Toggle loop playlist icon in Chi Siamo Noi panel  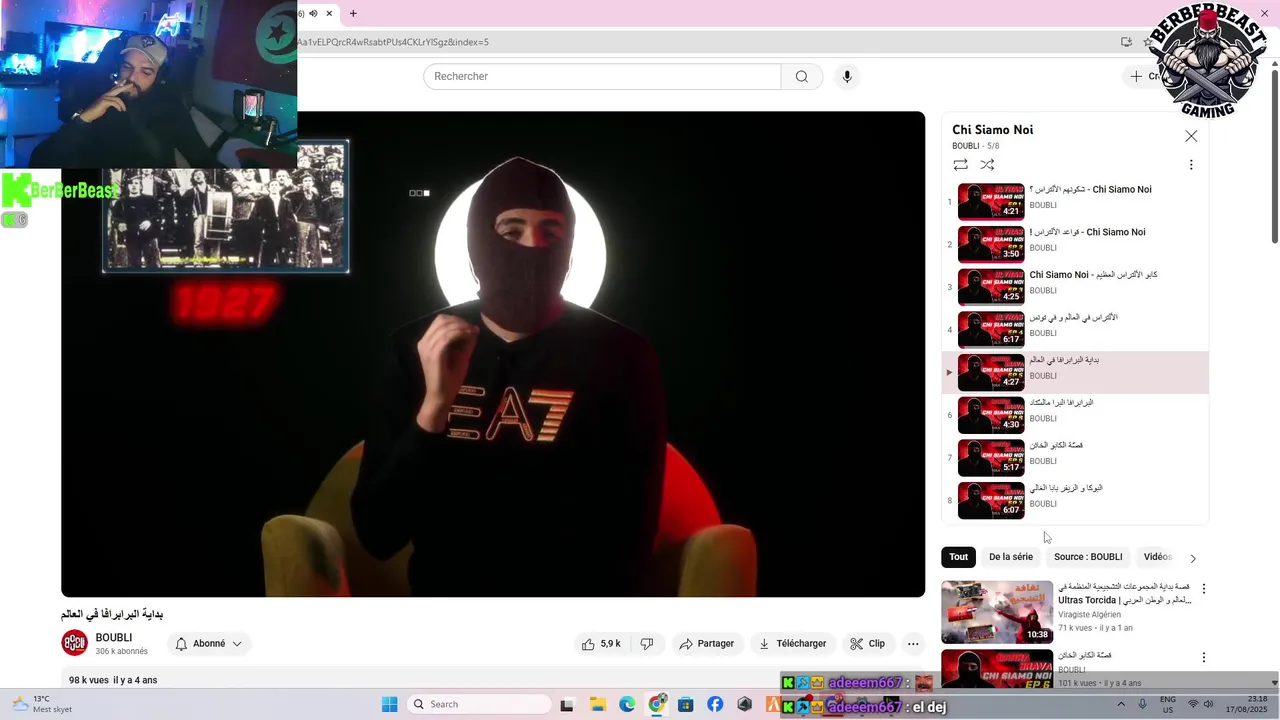(960, 165)
